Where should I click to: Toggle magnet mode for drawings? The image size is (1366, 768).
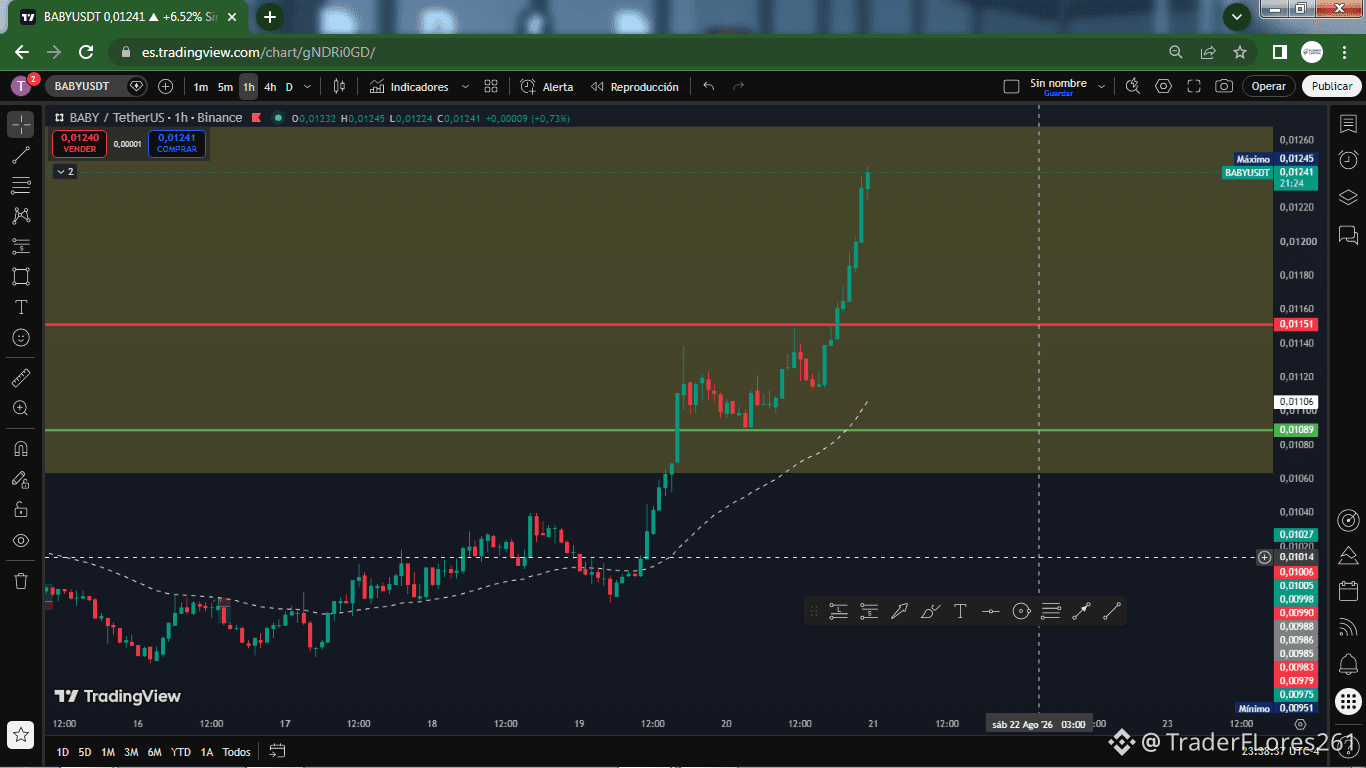pyautogui.click(x=21, y=448)
